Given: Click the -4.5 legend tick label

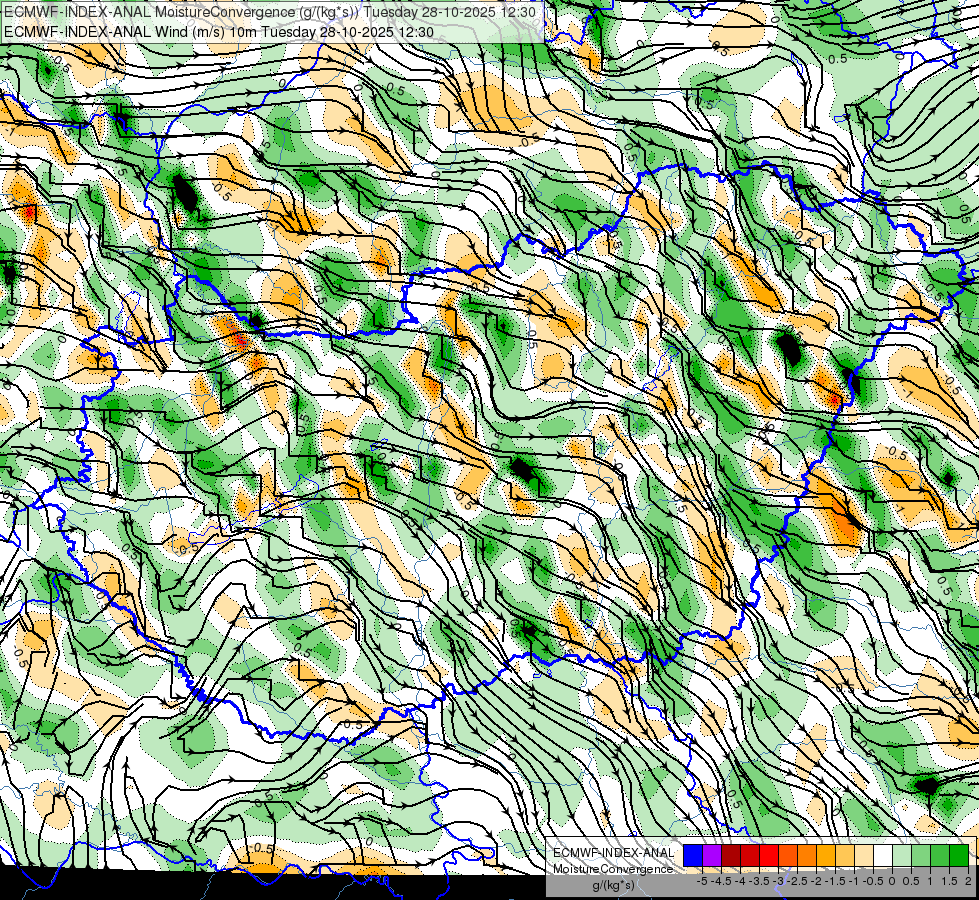Looking at the screenshot, I should pyautogui.click(x=723, y=881).
